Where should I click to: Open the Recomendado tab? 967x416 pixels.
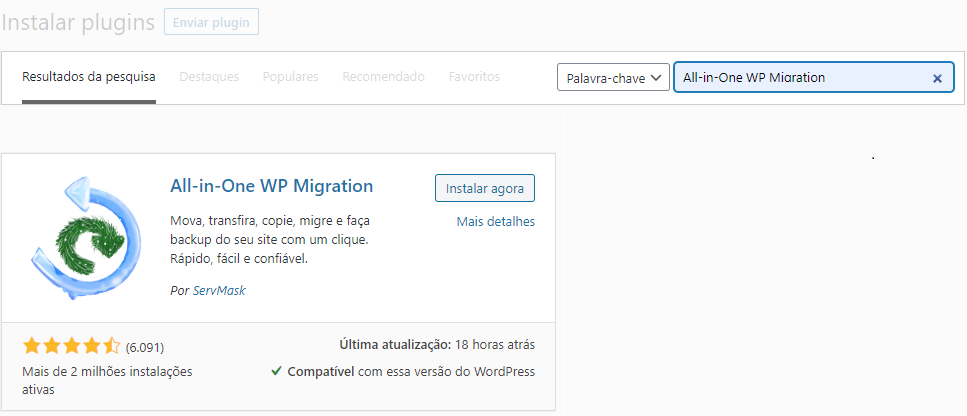coord(384,77)
